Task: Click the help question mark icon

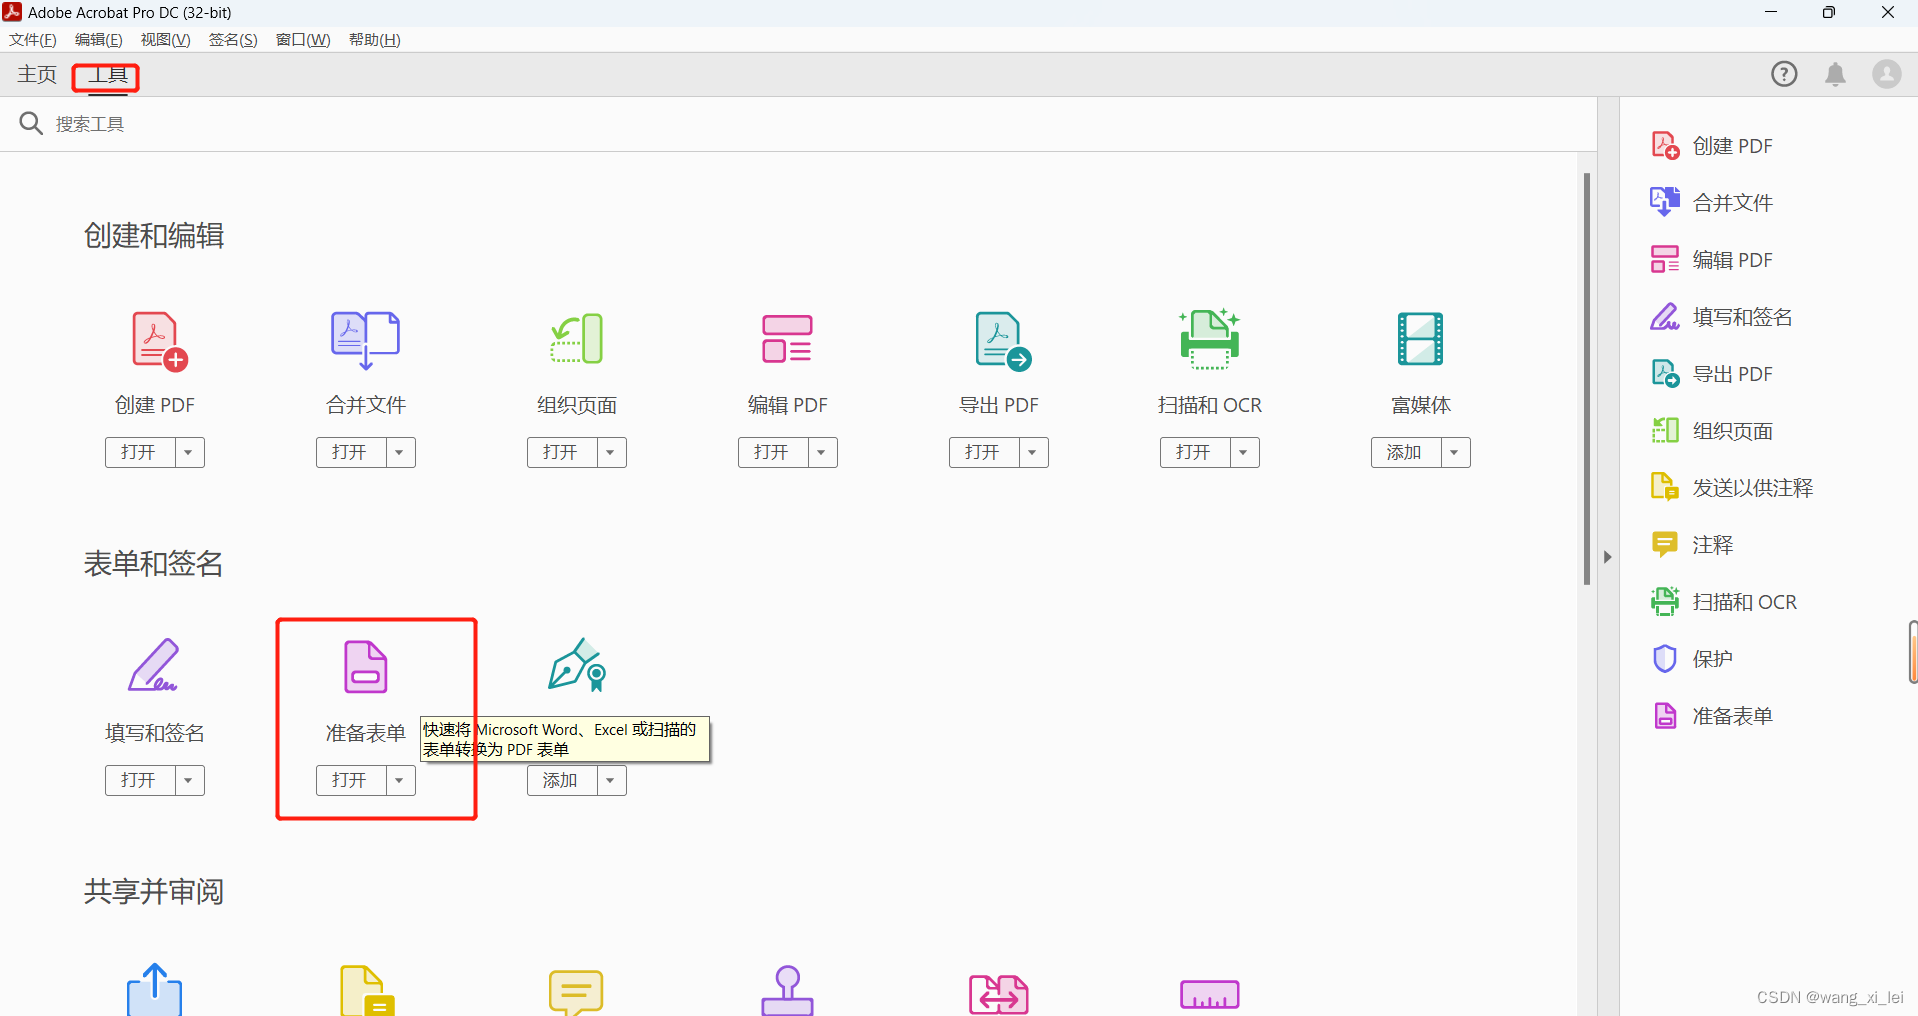Action: click(x=1784, y=74)
